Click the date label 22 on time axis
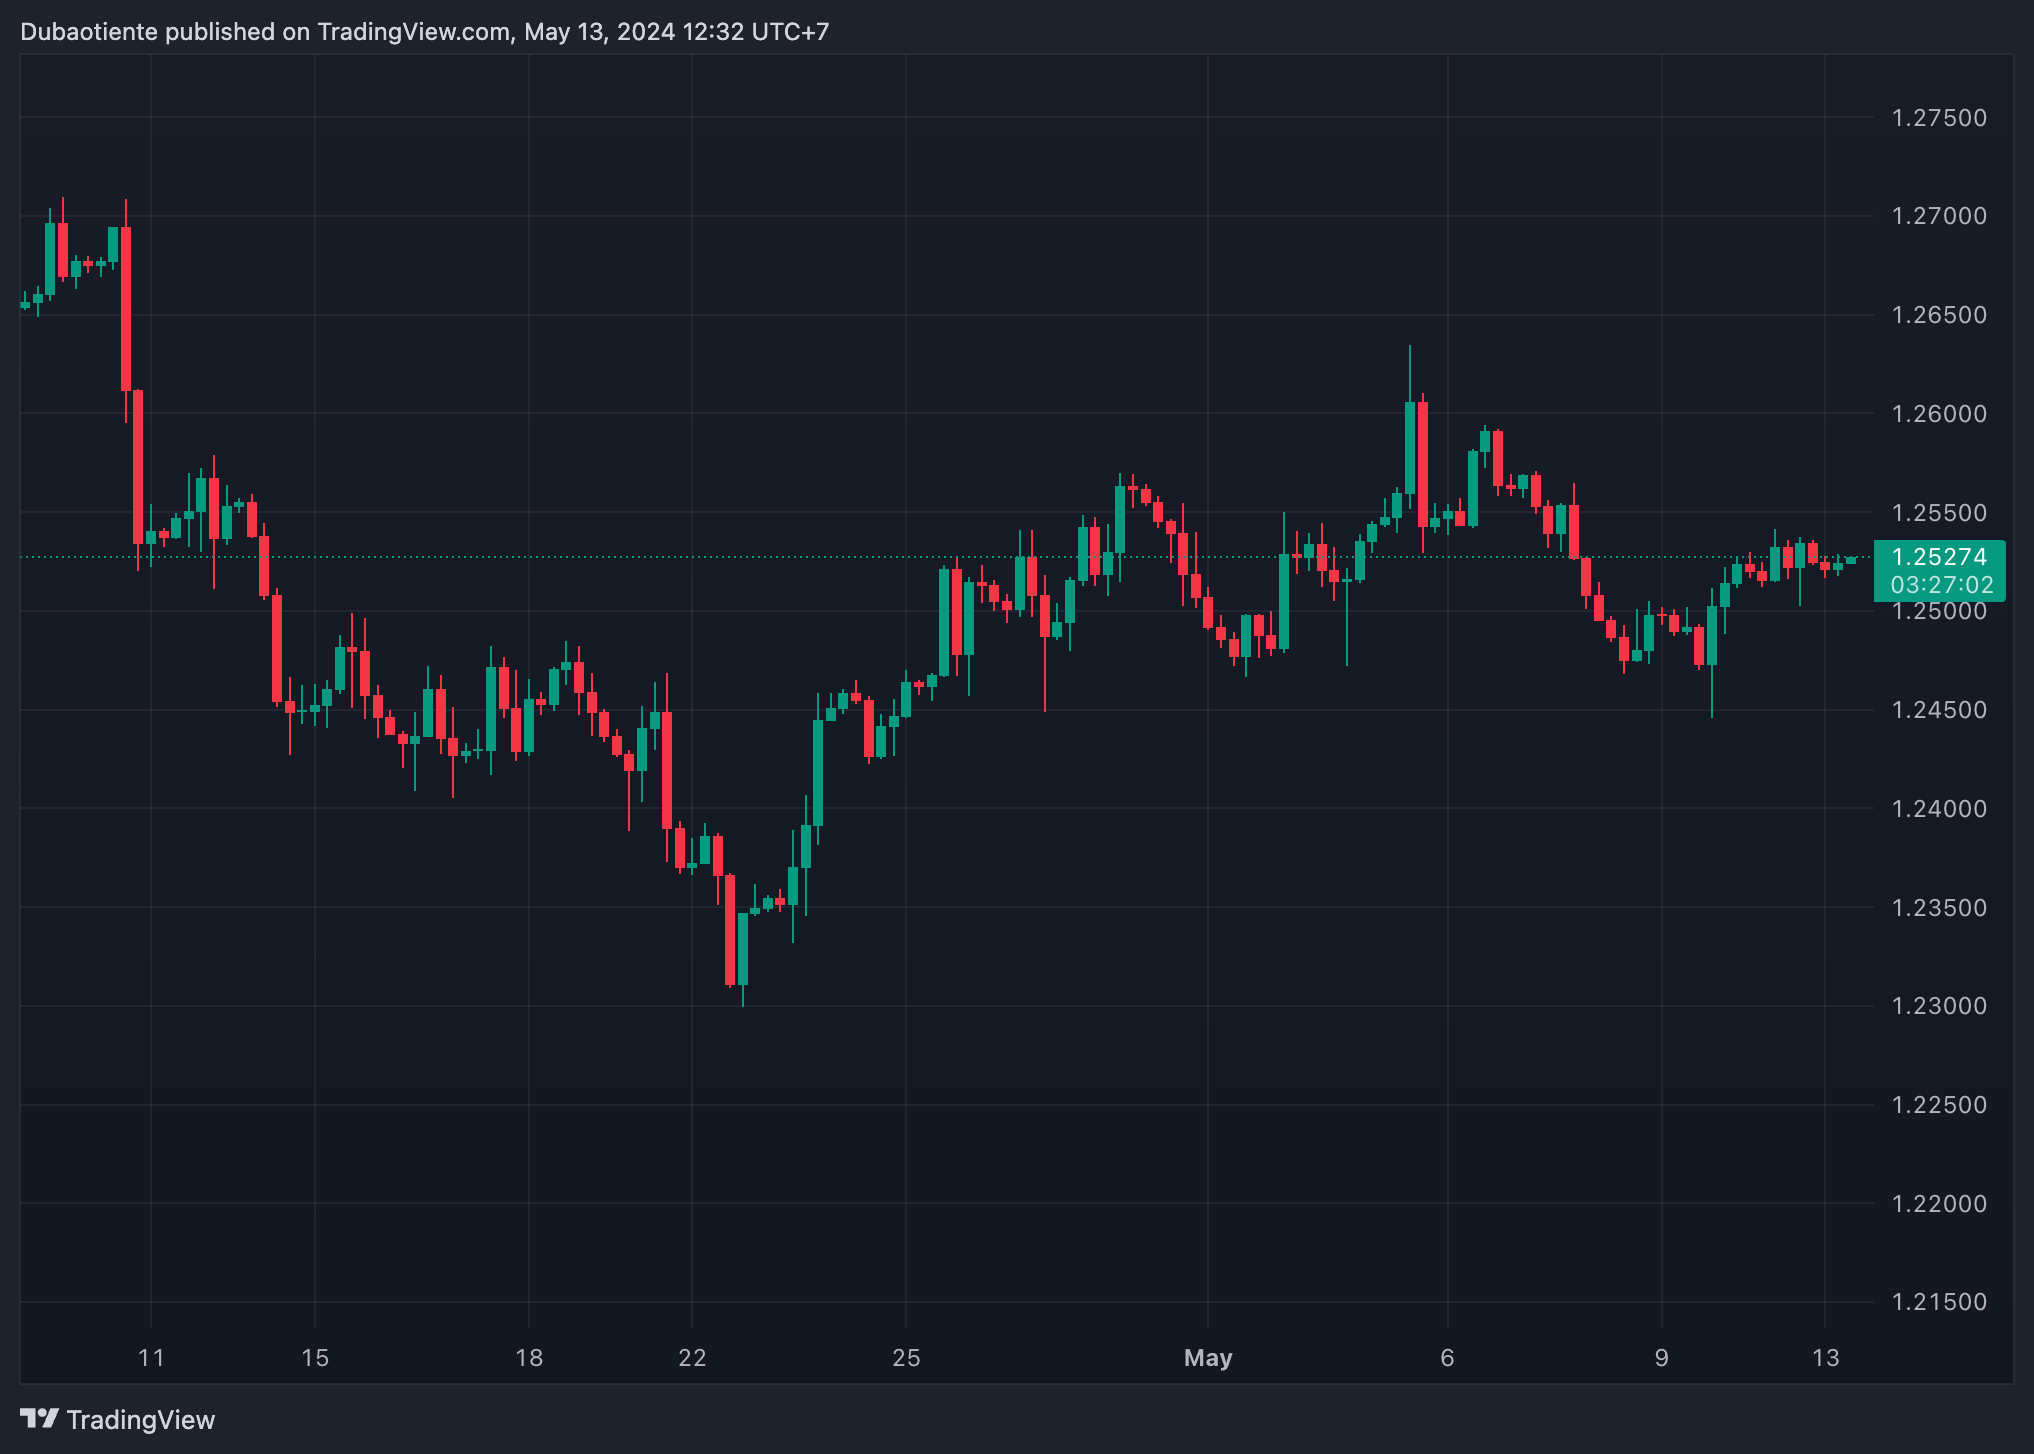Screen dimensions: 2034x1454 [692, 1358]
